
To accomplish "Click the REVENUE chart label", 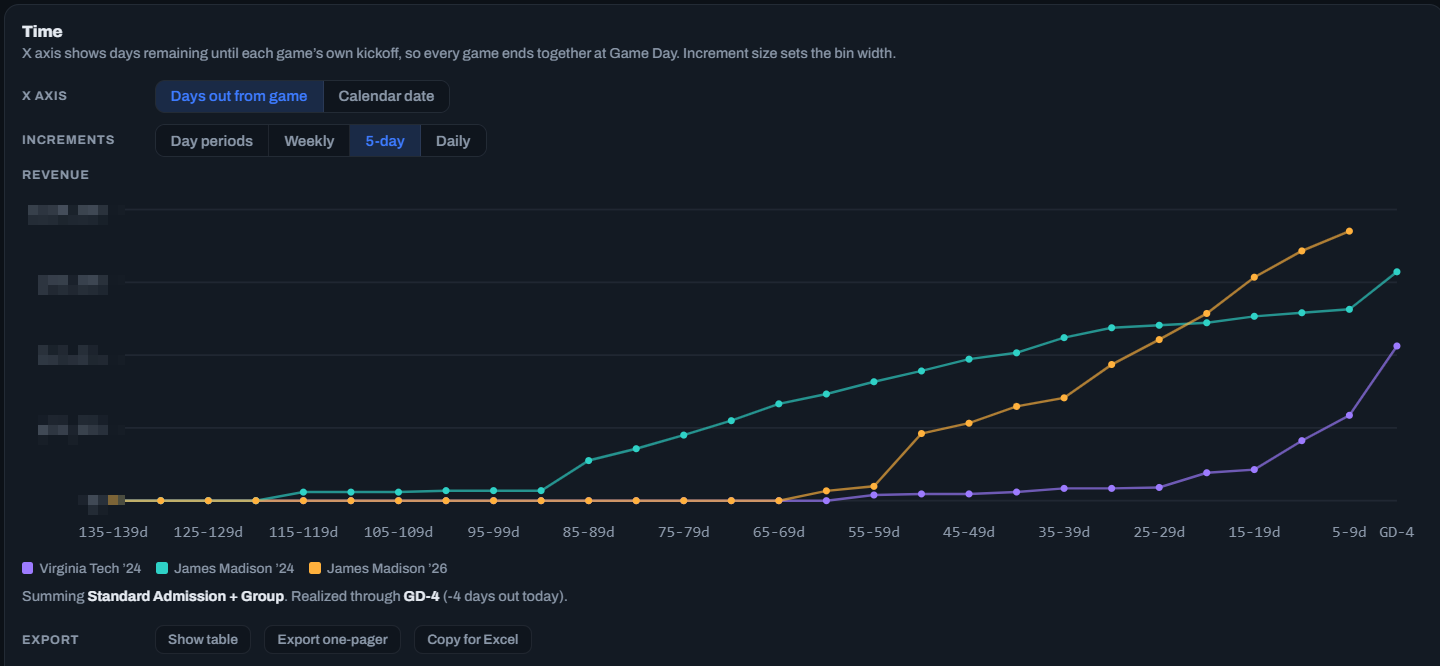I will click(55, 175).
